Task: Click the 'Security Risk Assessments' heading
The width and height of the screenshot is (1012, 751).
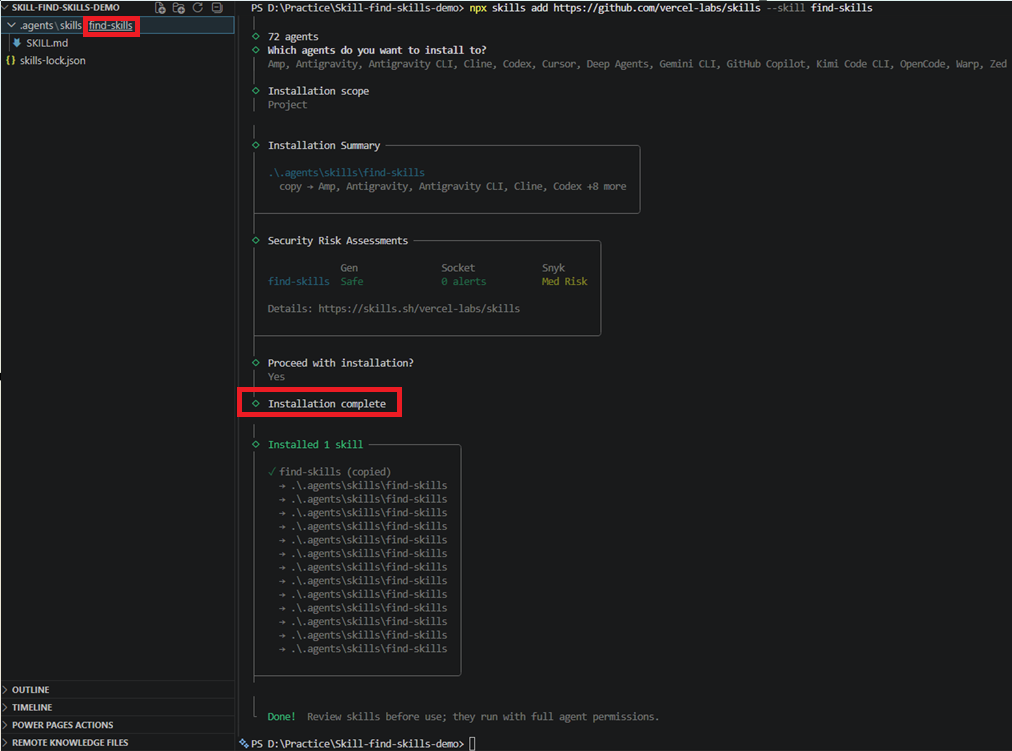Action: click(x=338, y=241)
